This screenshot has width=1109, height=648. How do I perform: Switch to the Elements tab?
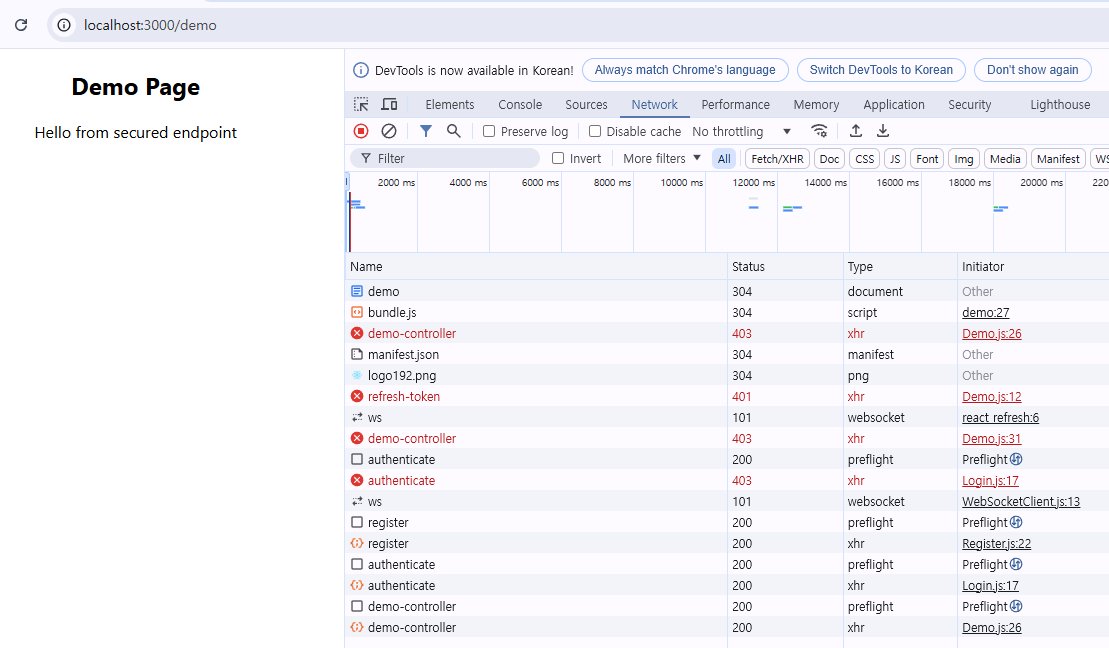click(x=450, y=104)
